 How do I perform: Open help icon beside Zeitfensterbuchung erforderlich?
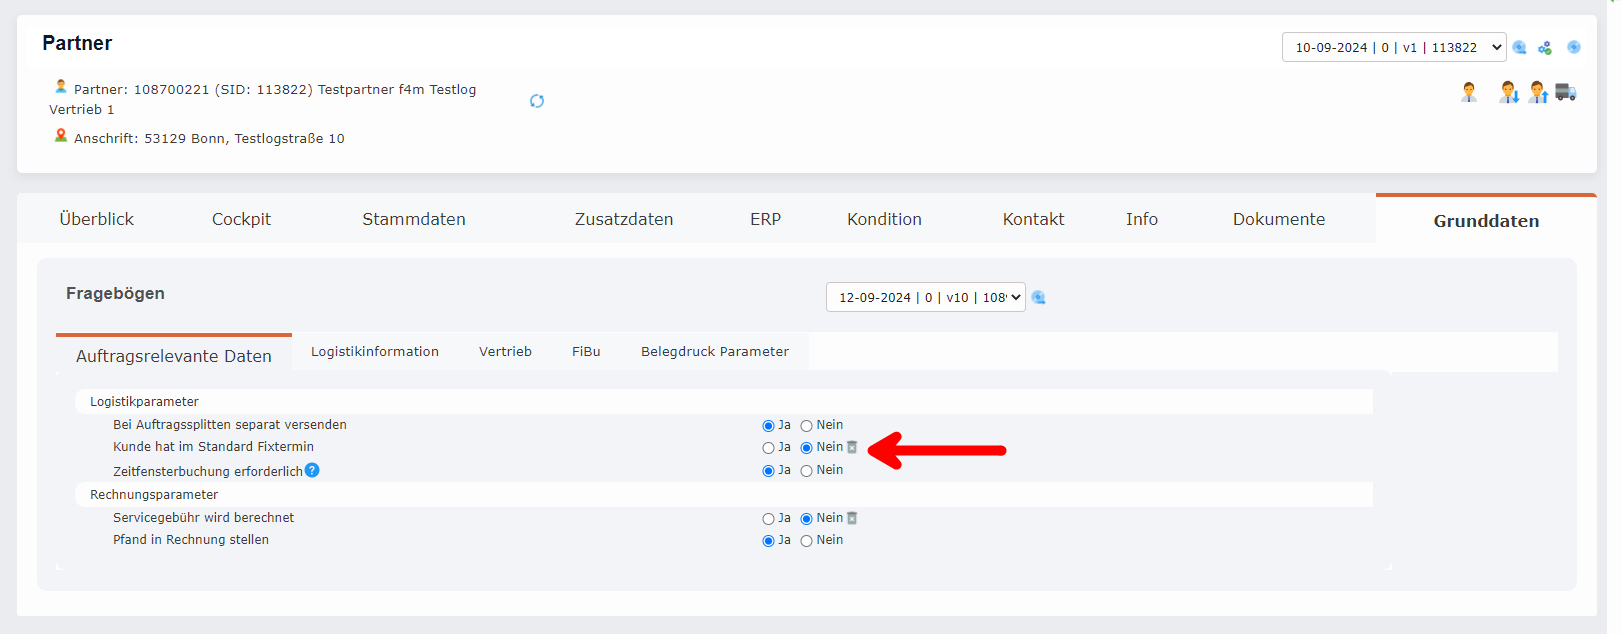click(x=312, y=470)
